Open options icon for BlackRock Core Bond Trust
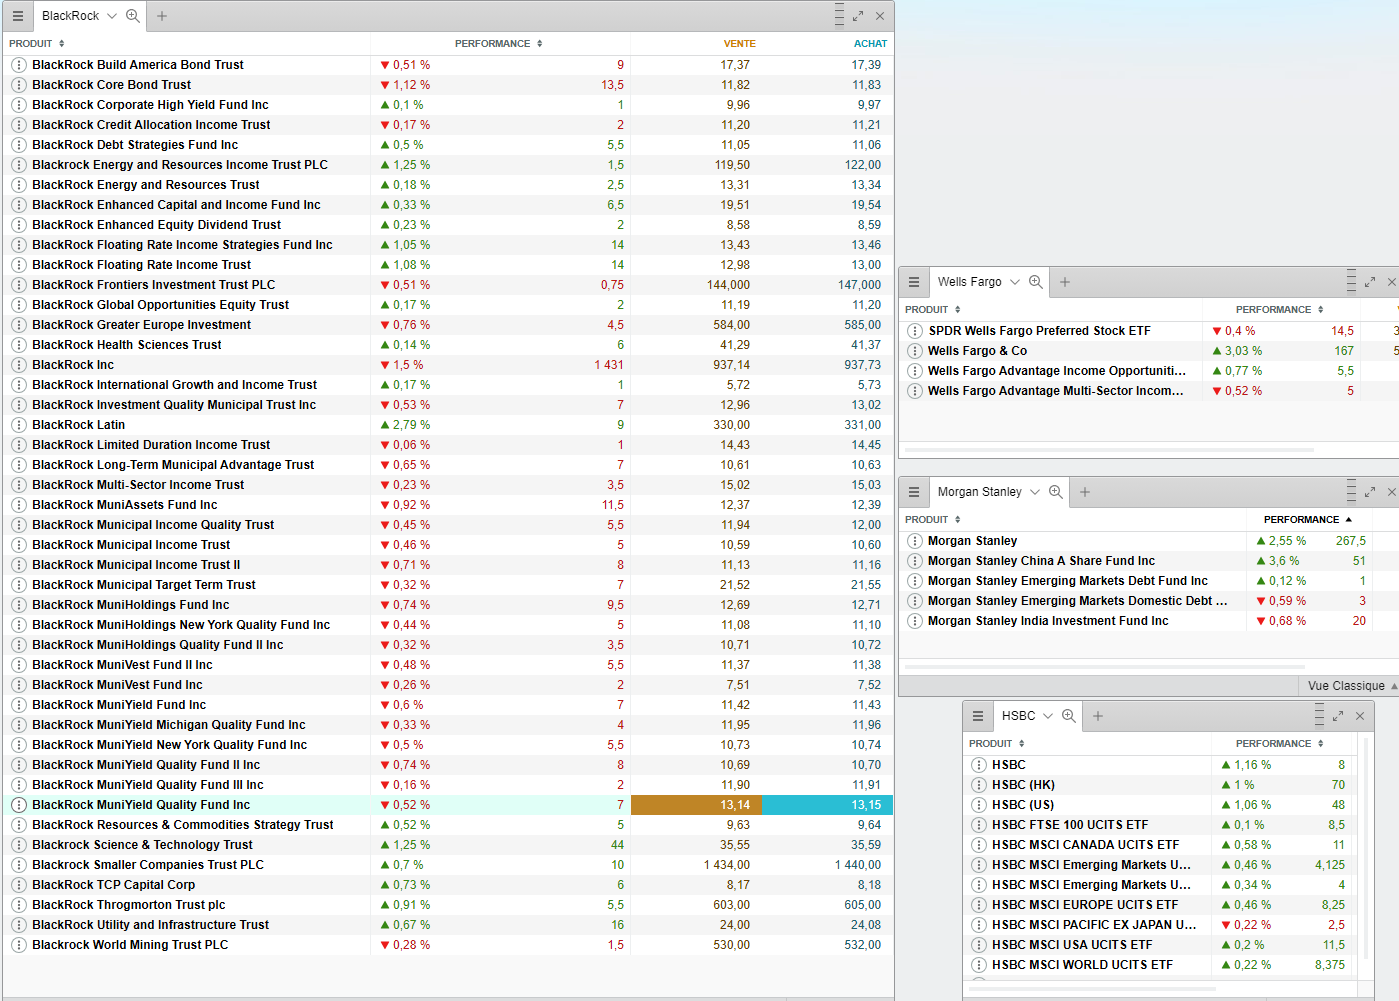The image size is (1399, 1001). pyautogui.click(x=19, y=85)
